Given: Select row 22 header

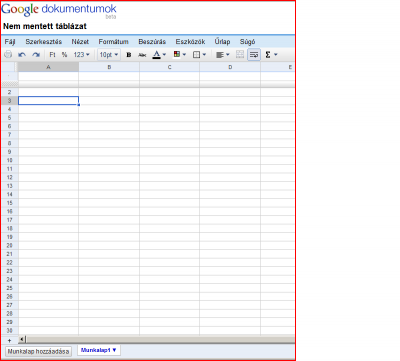Looking at the screenshot, I should [10, 262].
